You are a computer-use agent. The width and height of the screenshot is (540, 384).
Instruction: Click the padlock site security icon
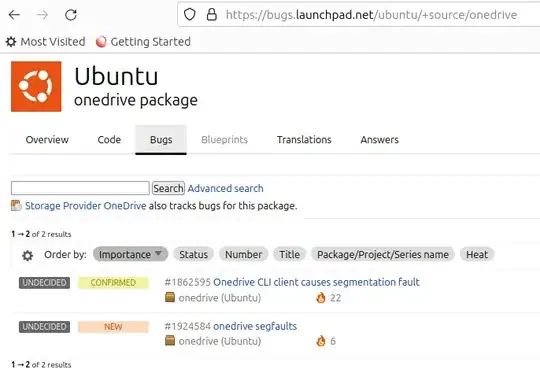click(x=211, y=14)
